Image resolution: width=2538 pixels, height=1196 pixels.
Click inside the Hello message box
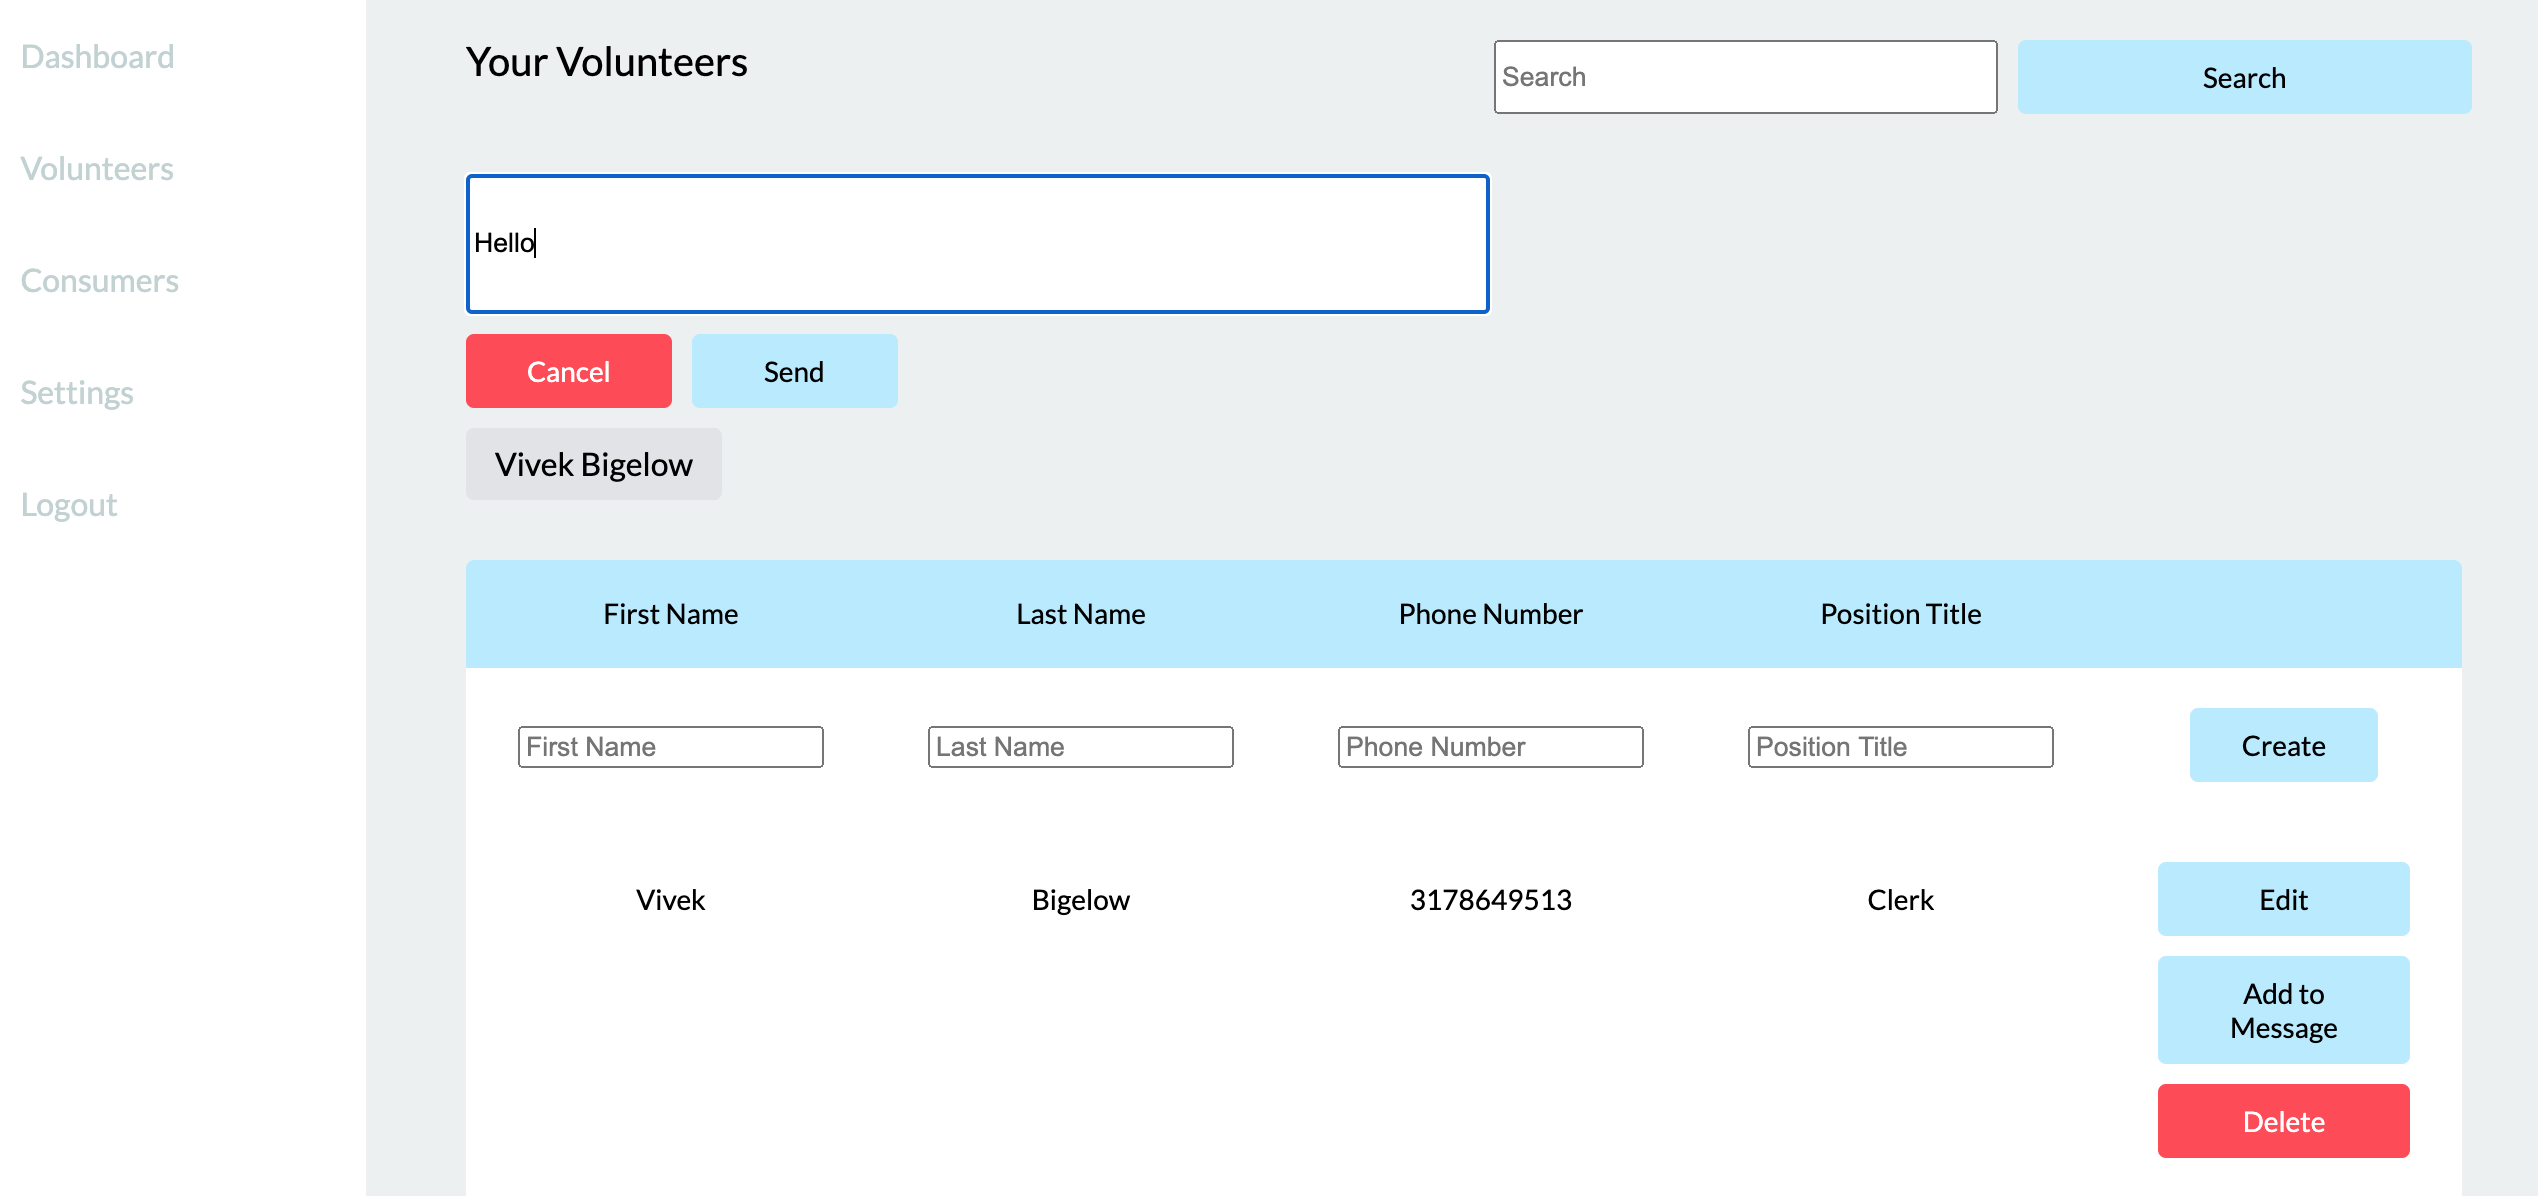click(977, 244)
